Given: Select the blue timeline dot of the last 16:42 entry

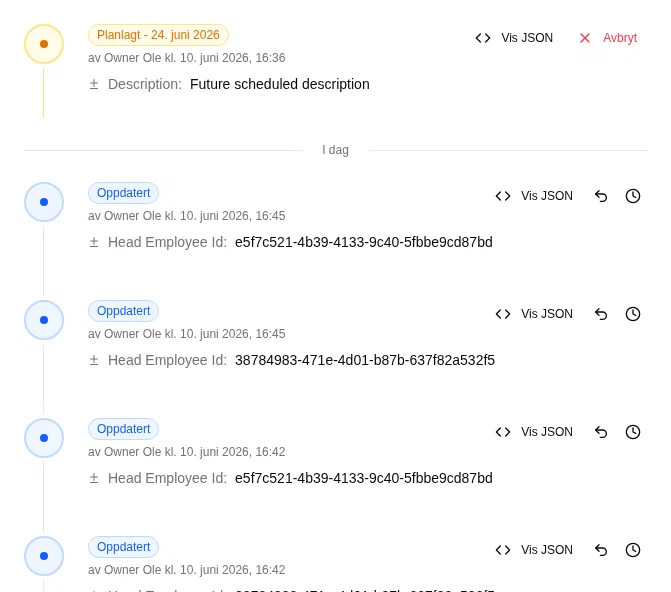Looking at the screenshot, I should 44,556.
